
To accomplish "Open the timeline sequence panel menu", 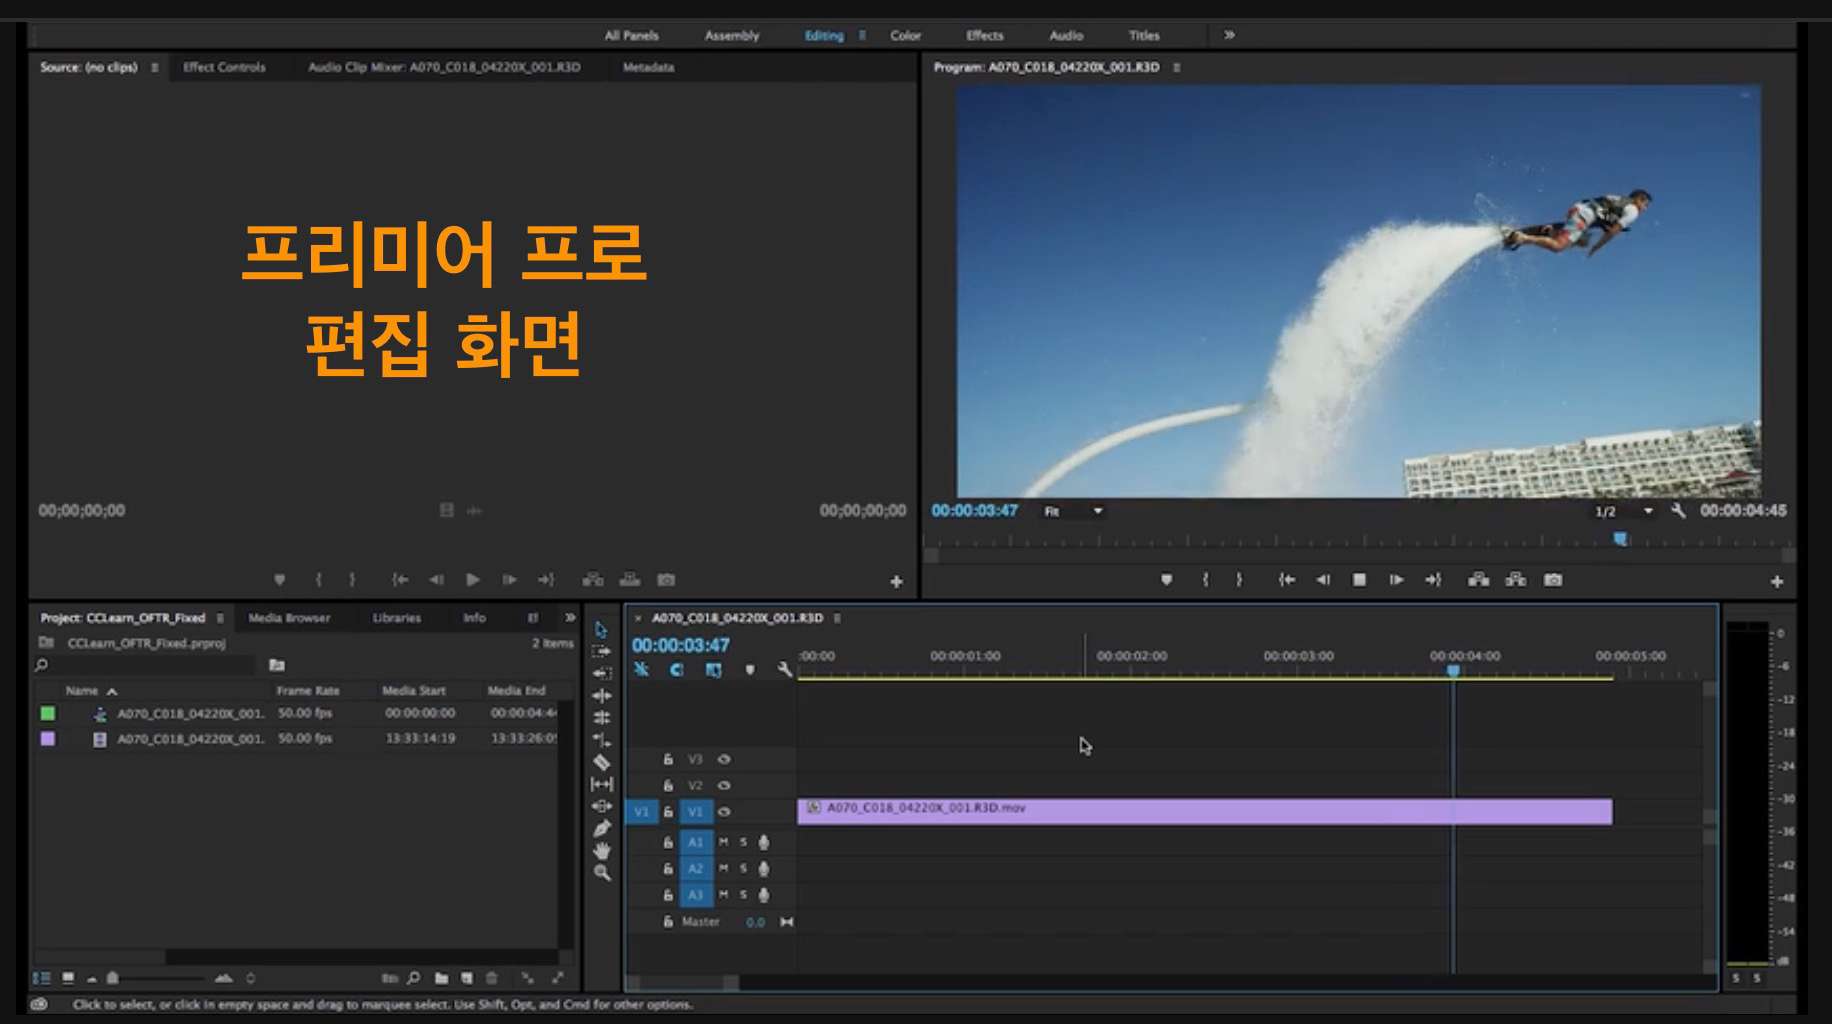I will 837,618.
